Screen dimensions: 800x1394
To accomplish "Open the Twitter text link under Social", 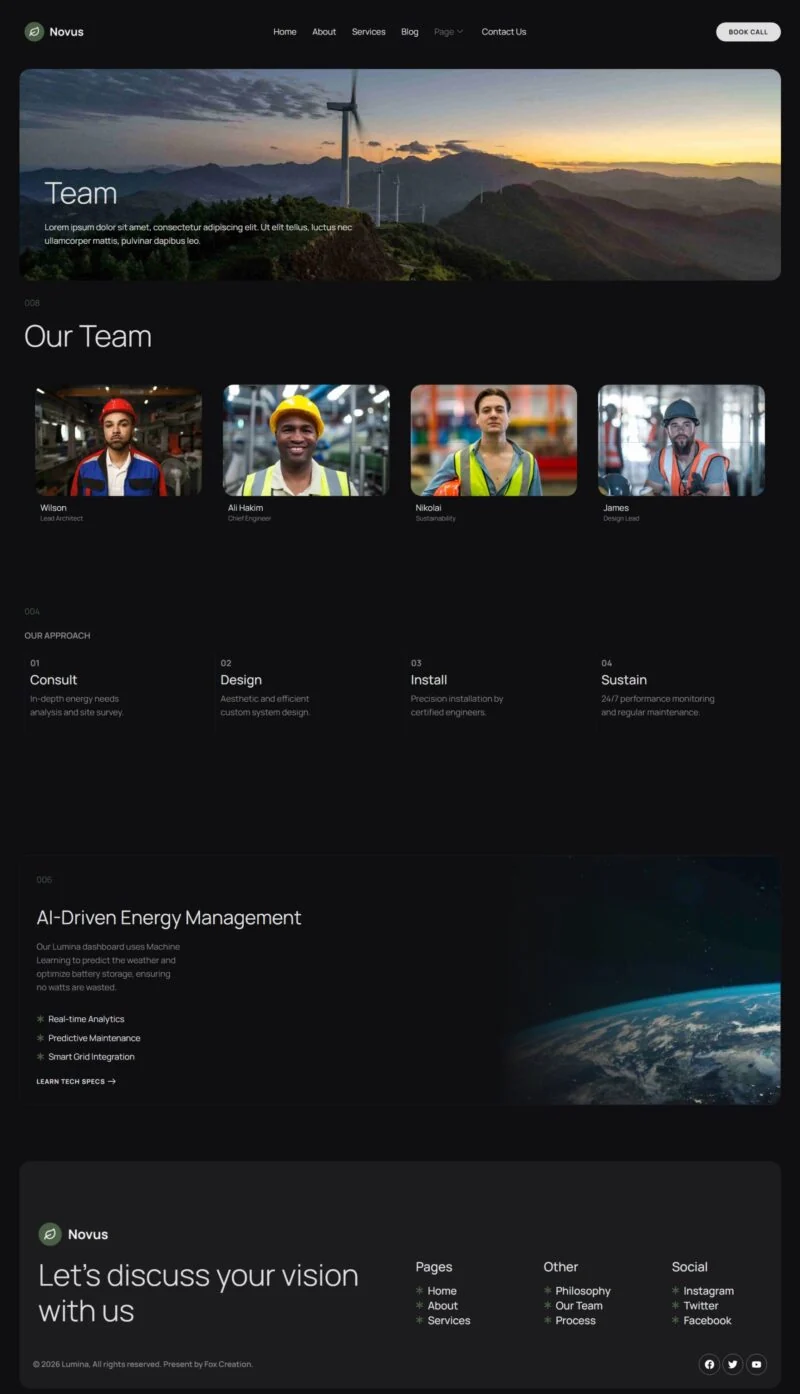I will [701, 1306].
